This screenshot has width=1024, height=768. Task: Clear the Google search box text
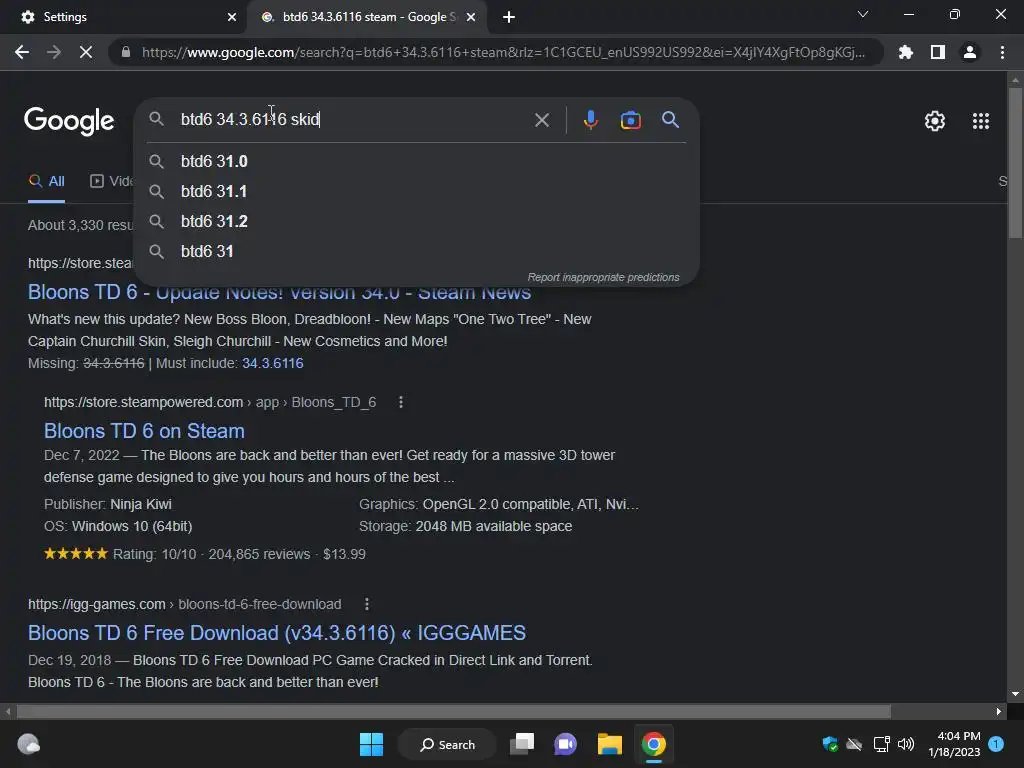pyautogui.click(x=541, y=120)
